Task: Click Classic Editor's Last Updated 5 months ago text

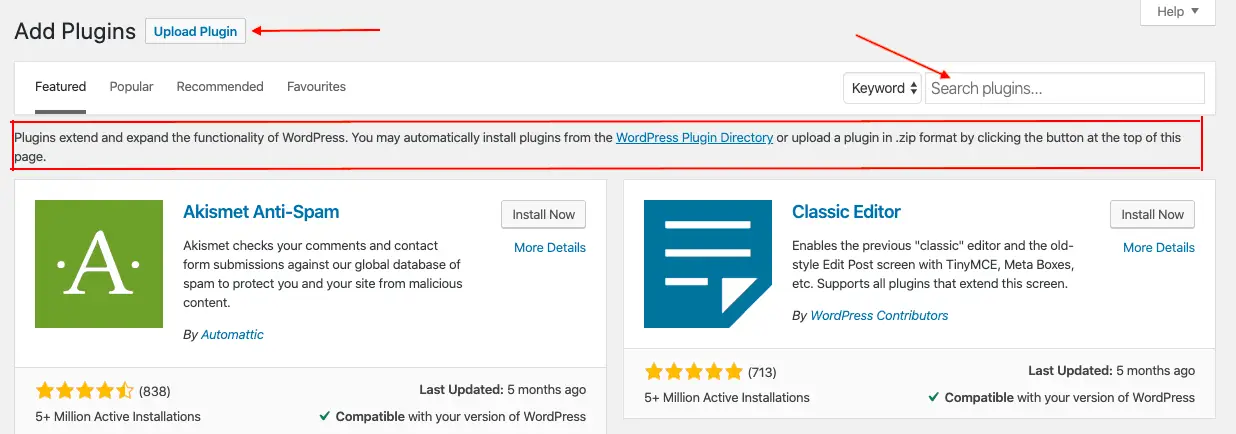Action: click(x=1110, y=371)
